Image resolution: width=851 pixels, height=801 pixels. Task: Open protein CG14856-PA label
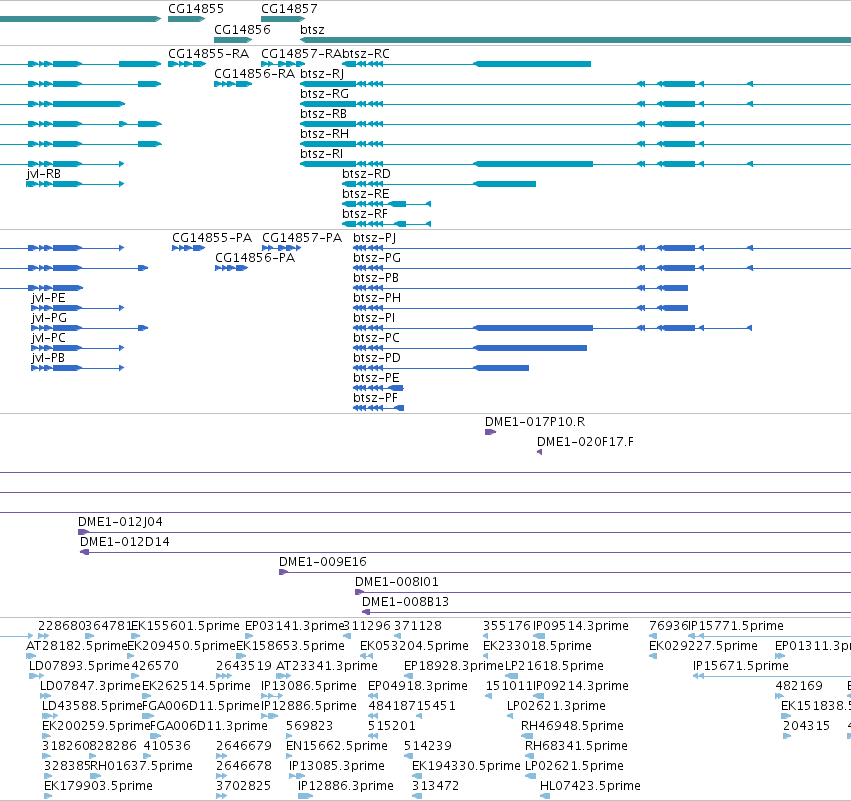click(255, 258)
